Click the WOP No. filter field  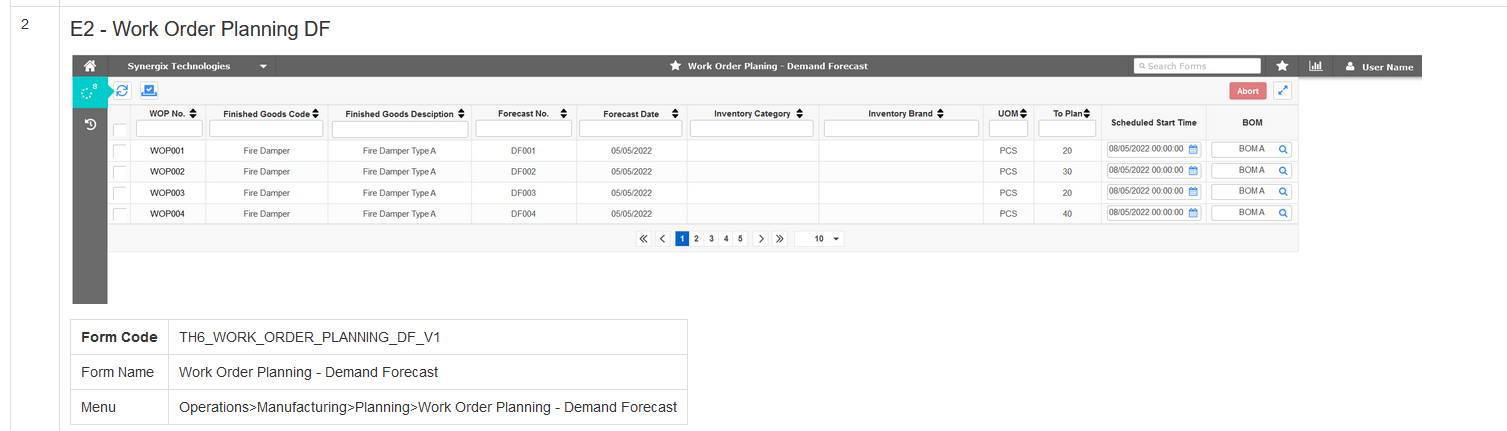point(169,129)
